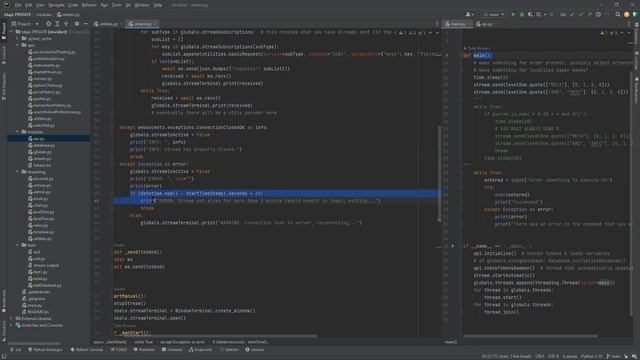Screen dimensions: 640x360
Task: Select README.txt in the project tree
Action: (x=35, y=312)
